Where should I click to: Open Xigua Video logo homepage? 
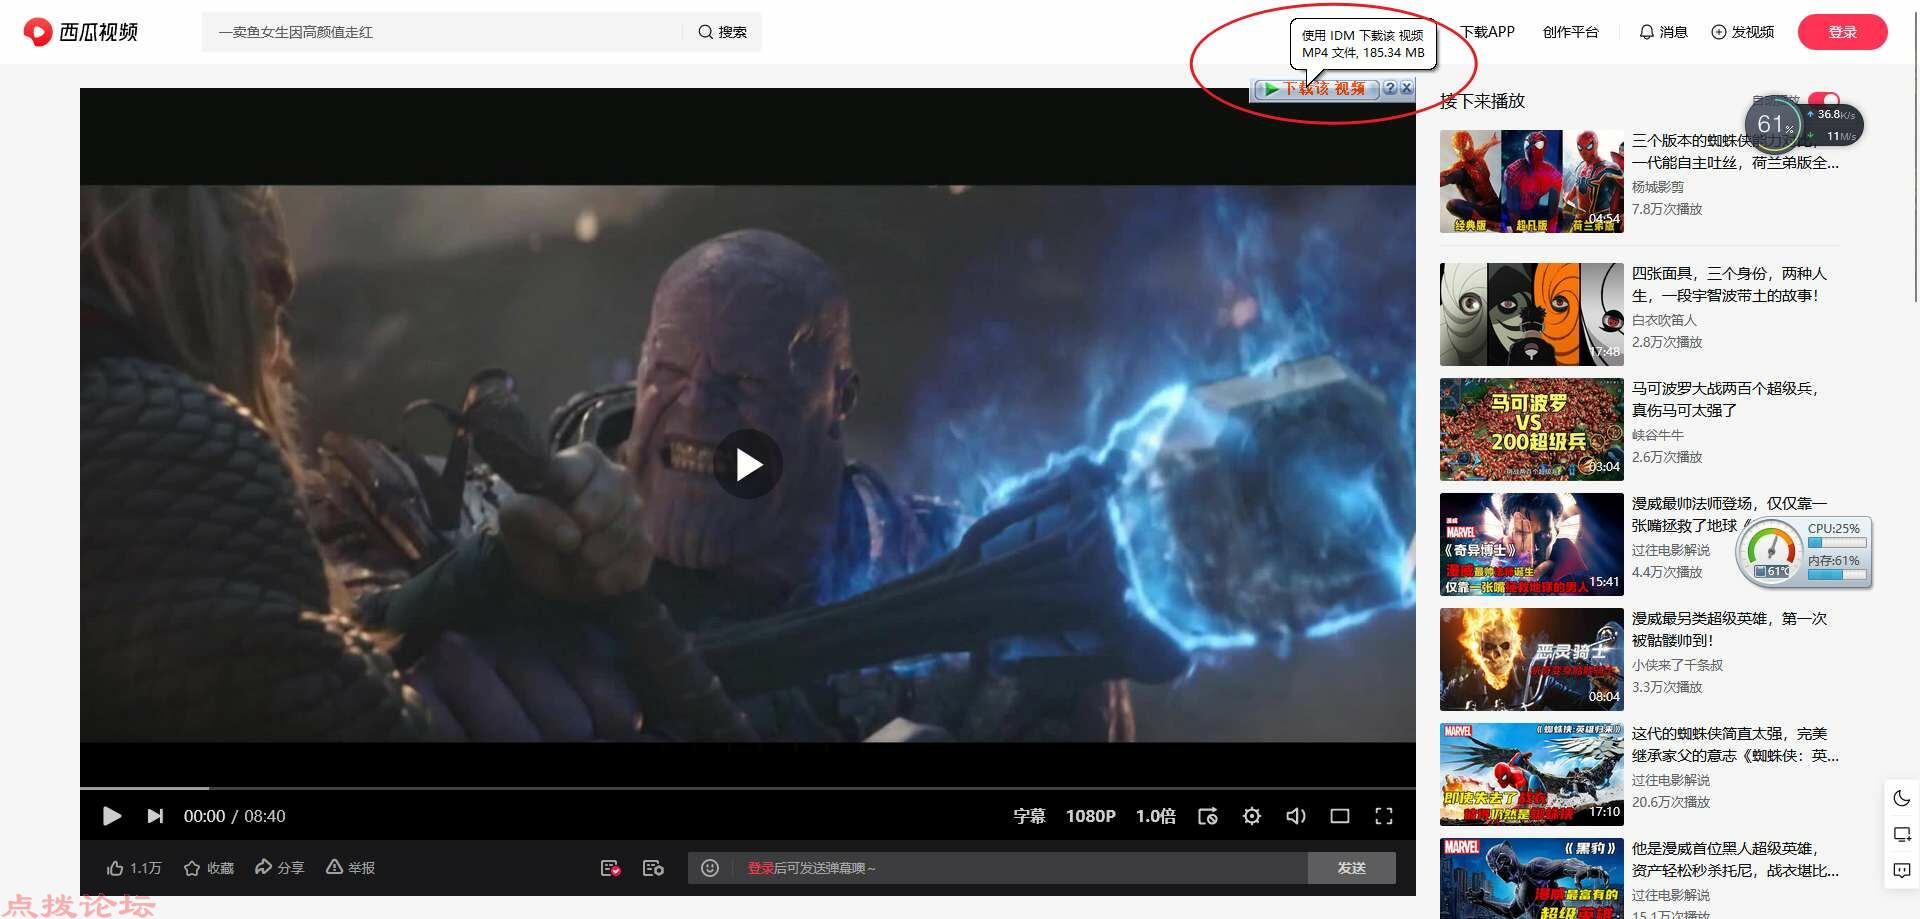(x=81, y=32)
